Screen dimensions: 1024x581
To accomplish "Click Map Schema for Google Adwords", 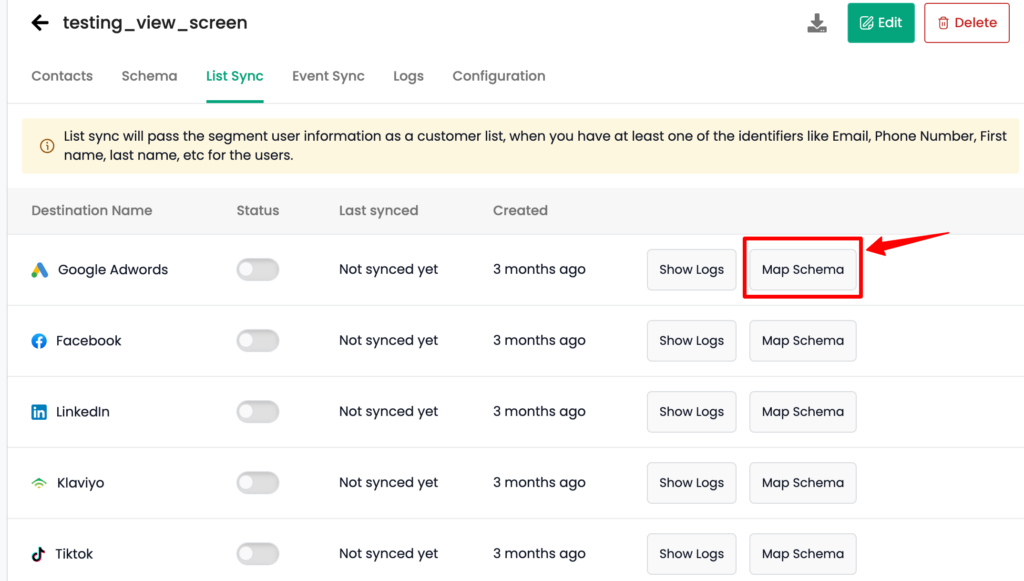I will click(x=803, y=270).
